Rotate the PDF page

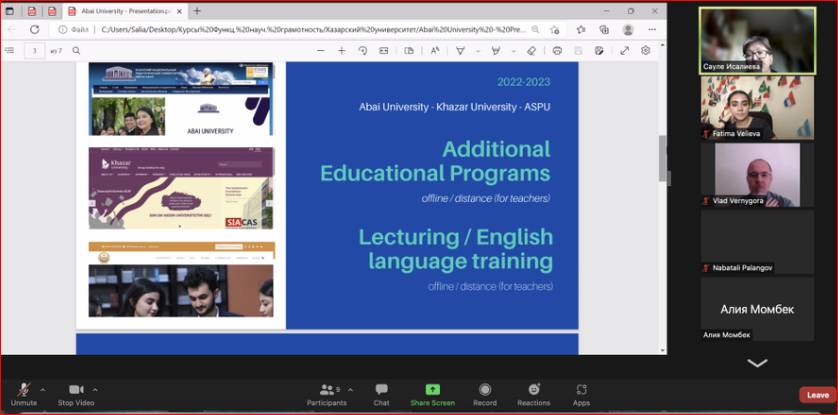(363, 51)
